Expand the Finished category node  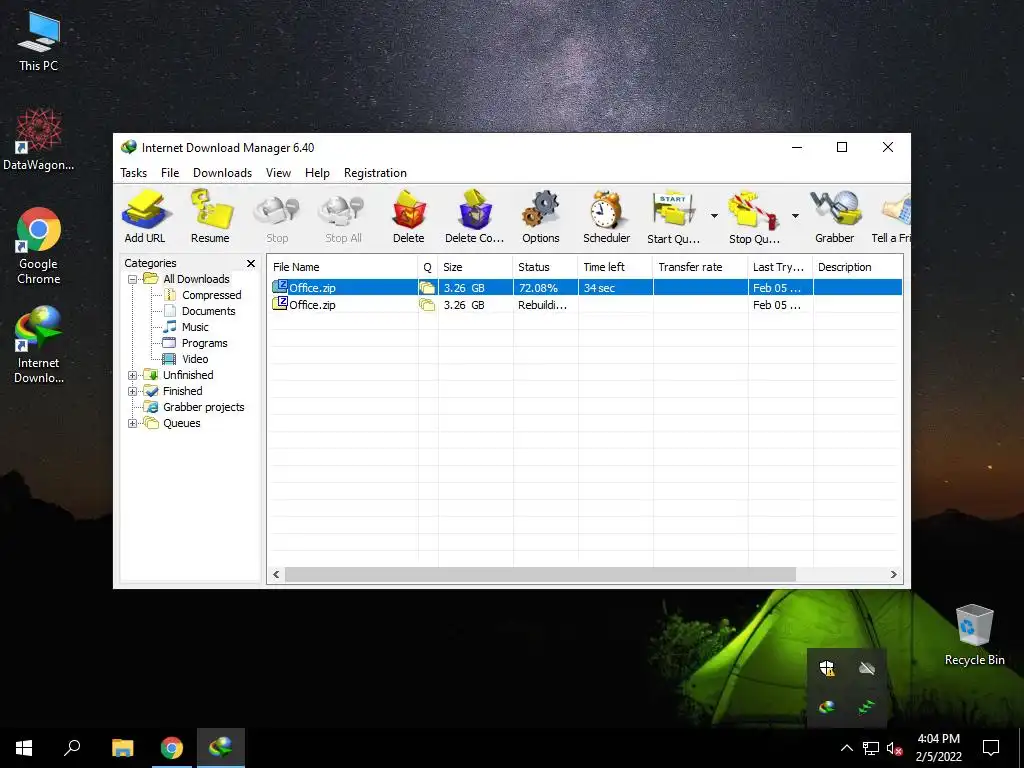coord(133,391)
